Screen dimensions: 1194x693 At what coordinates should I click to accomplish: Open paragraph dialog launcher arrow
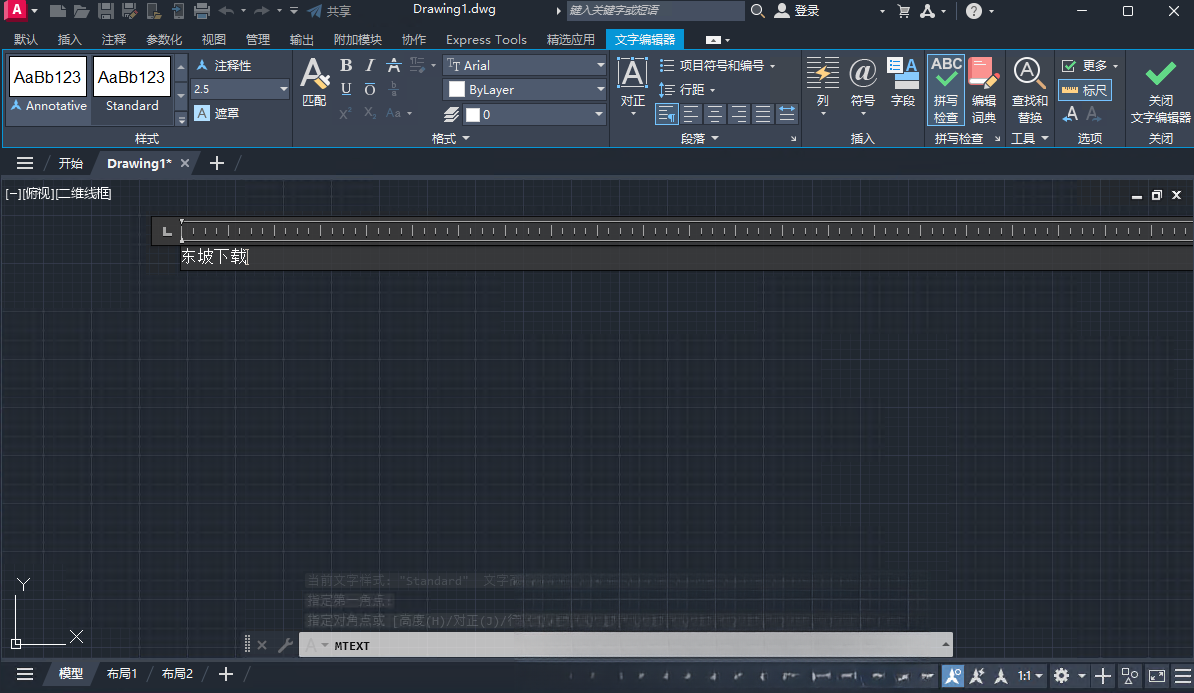[x=793, y=139]
